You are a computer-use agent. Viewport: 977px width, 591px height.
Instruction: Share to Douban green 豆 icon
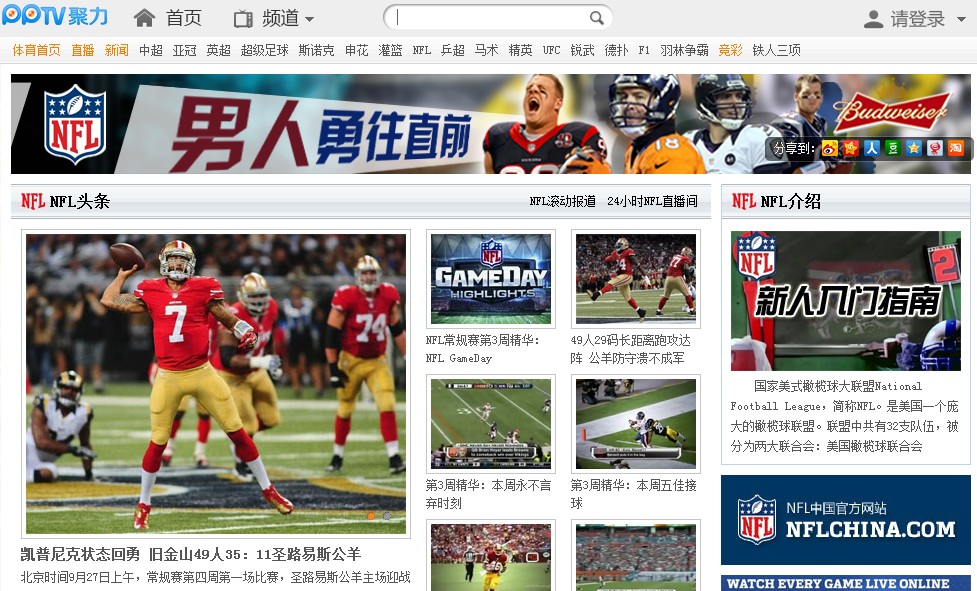(x=893, y=148)
